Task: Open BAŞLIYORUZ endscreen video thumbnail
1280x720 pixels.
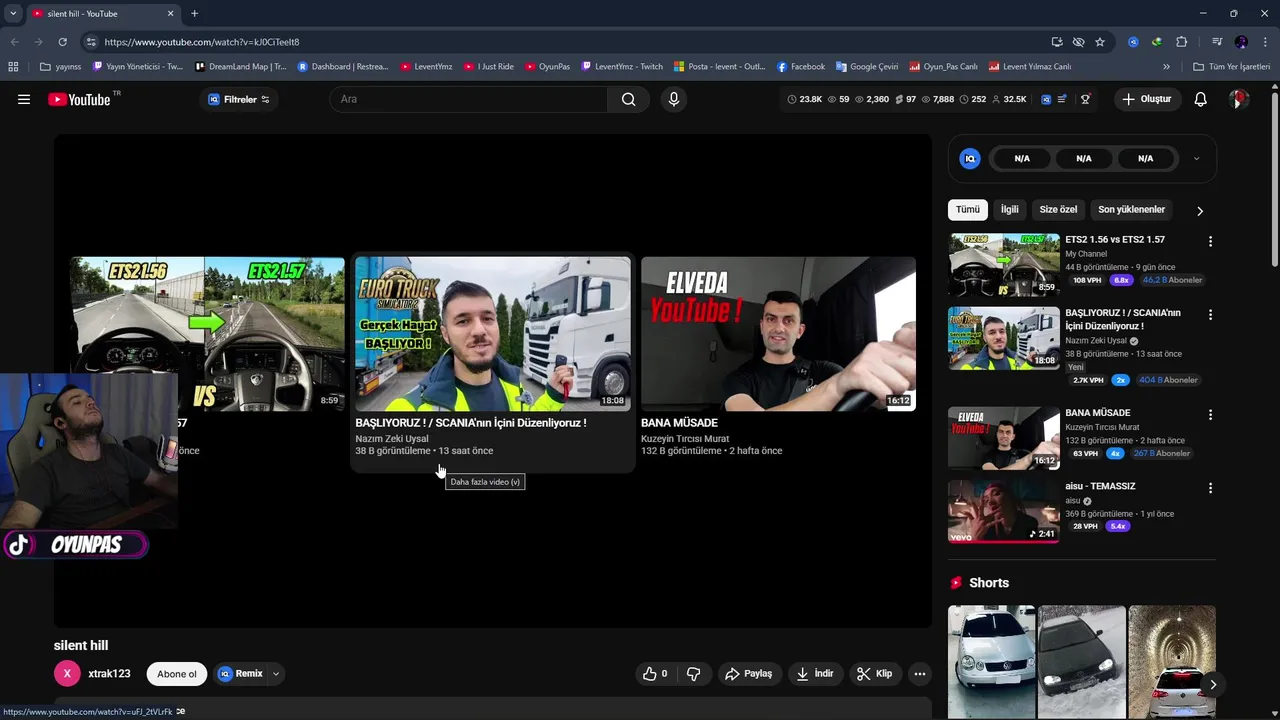Action: tap(493, 334)
